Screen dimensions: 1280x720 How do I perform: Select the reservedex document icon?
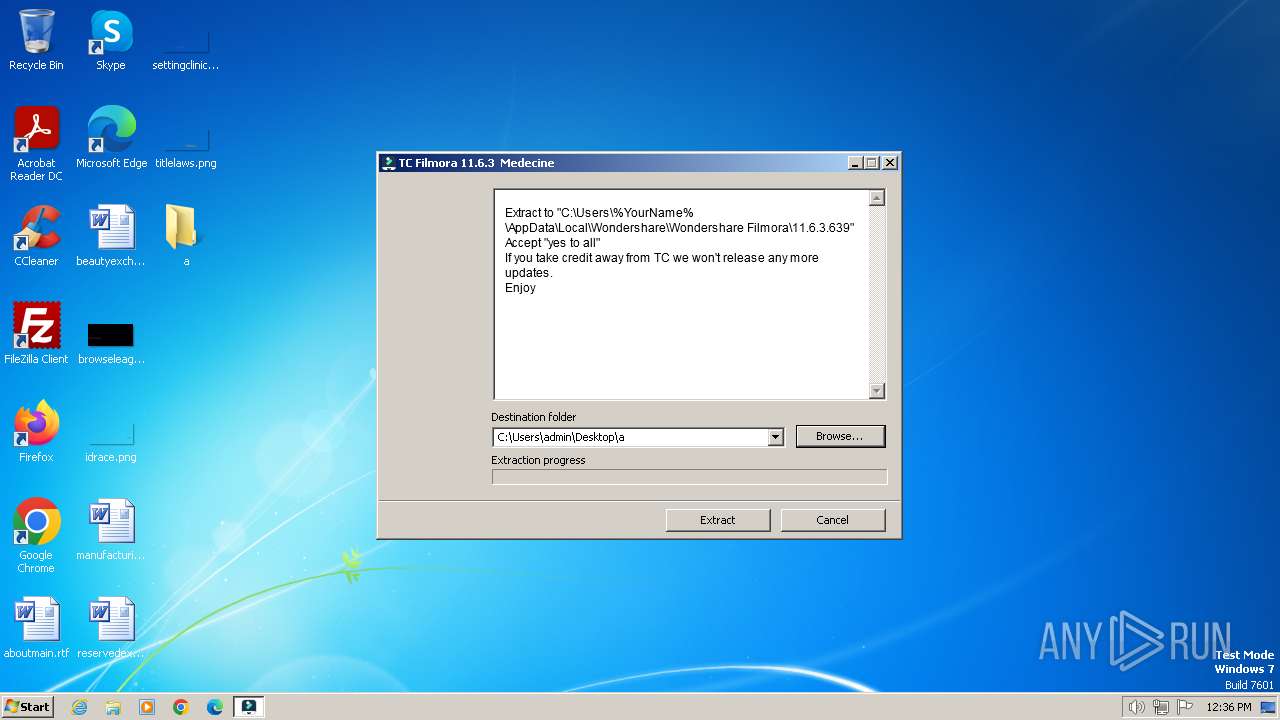(x=110, y=627)
